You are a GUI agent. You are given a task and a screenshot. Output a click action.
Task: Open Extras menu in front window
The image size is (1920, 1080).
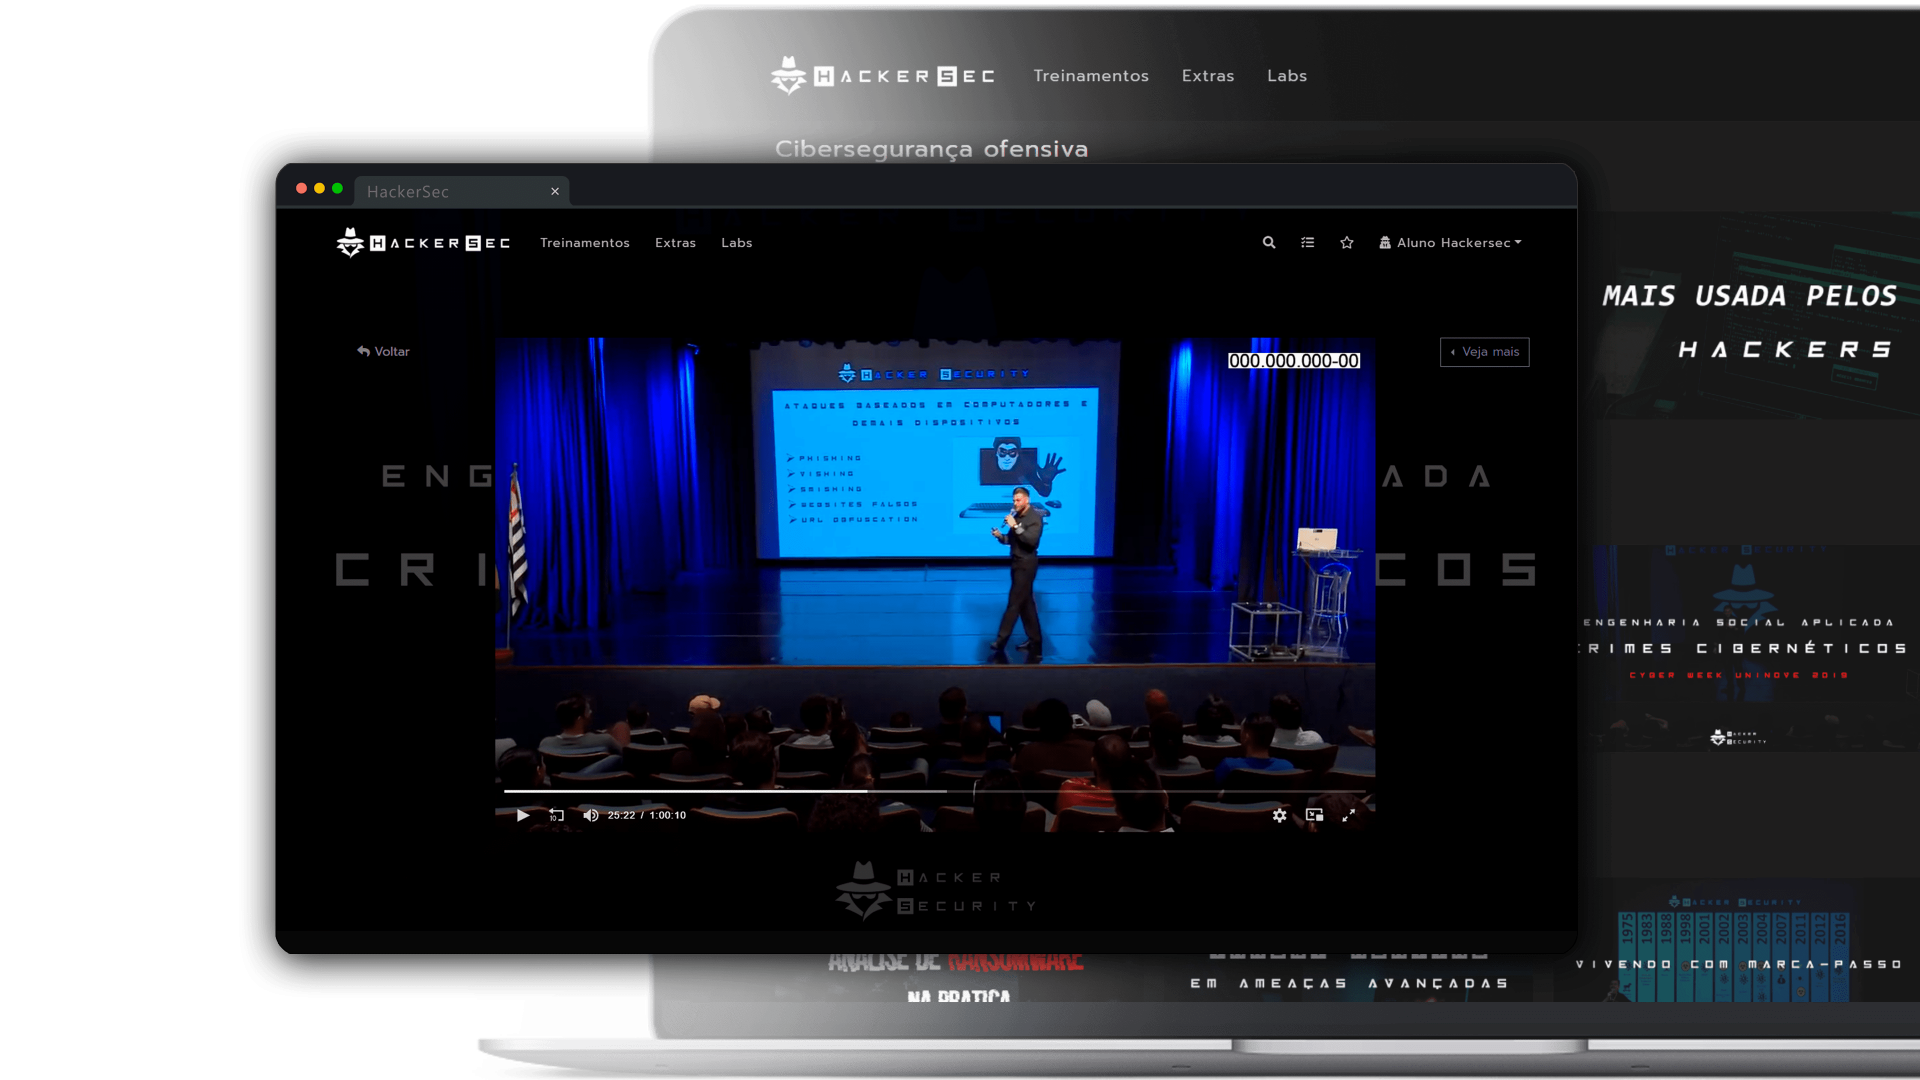[675, 242]
